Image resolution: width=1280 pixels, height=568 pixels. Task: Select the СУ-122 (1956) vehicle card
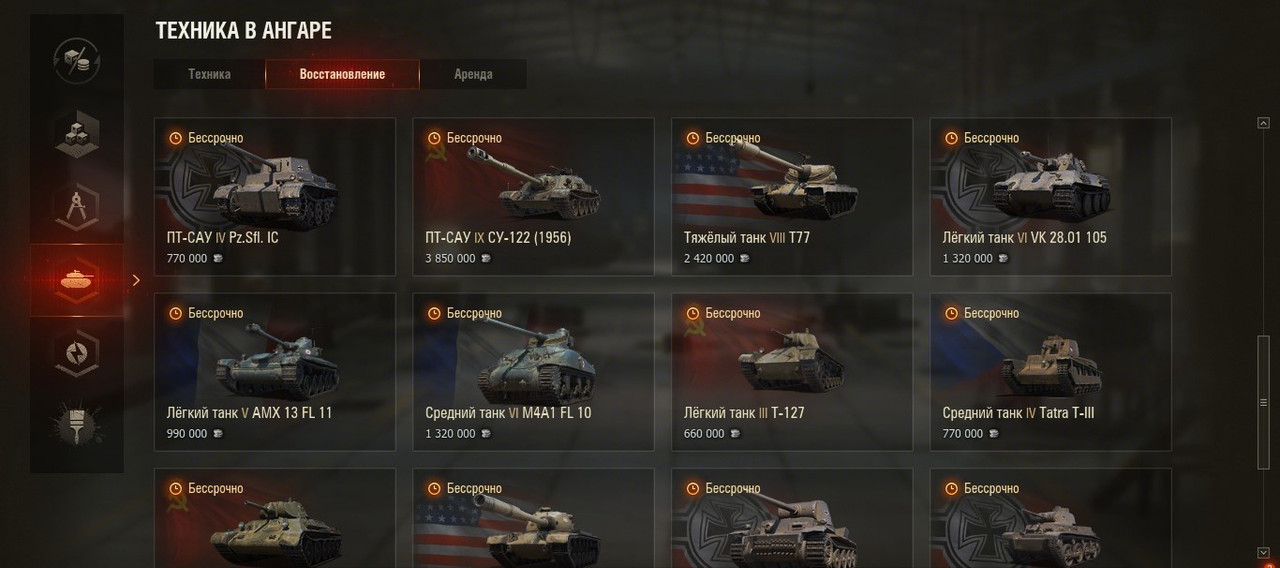(x=534, y=196)
